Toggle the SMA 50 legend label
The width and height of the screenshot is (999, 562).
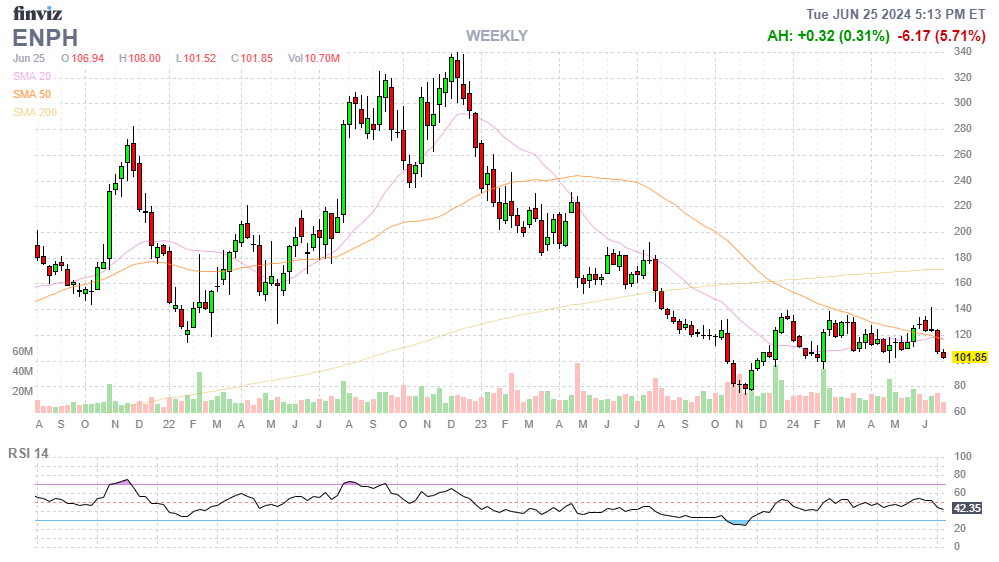(x=31, y=94)
